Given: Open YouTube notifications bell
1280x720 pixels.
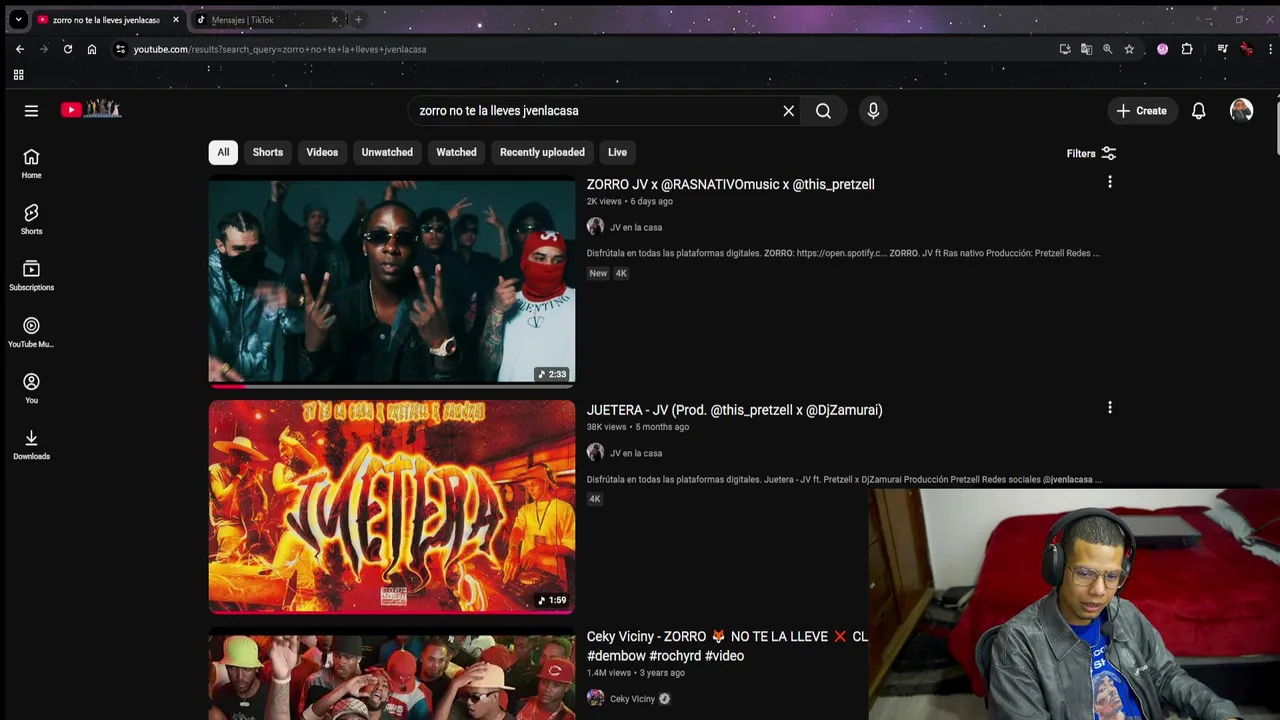Looking at the screenshot, I should tap(1198, 111).
